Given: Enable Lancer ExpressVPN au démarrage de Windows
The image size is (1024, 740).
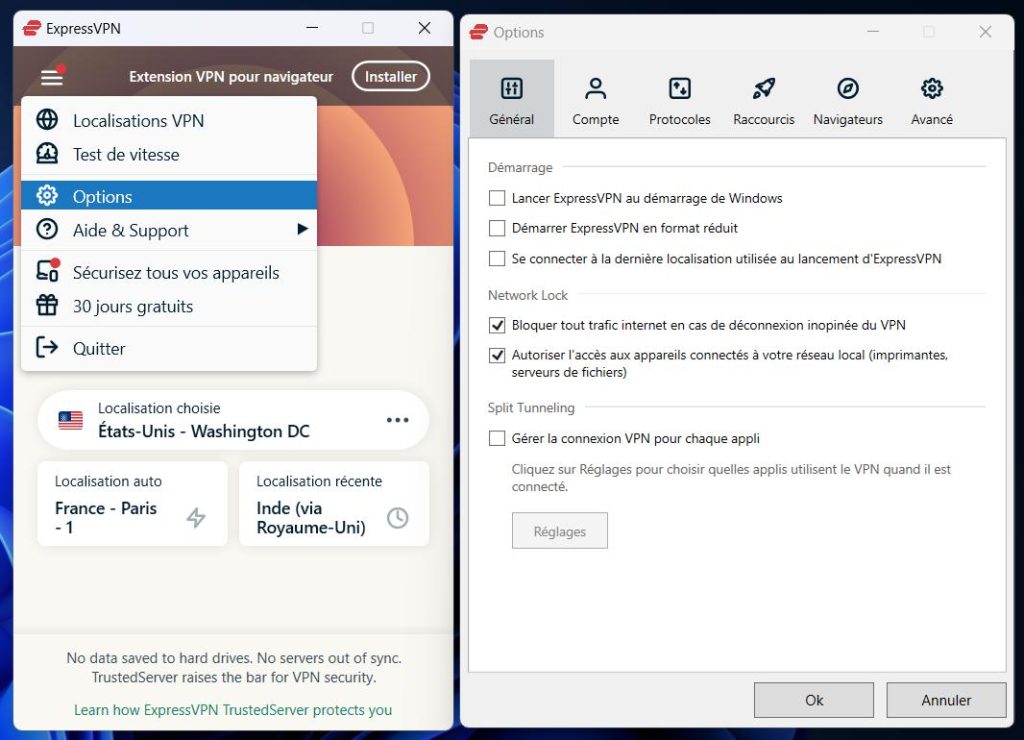Looking at the screenshot, I should coord(497,198).
